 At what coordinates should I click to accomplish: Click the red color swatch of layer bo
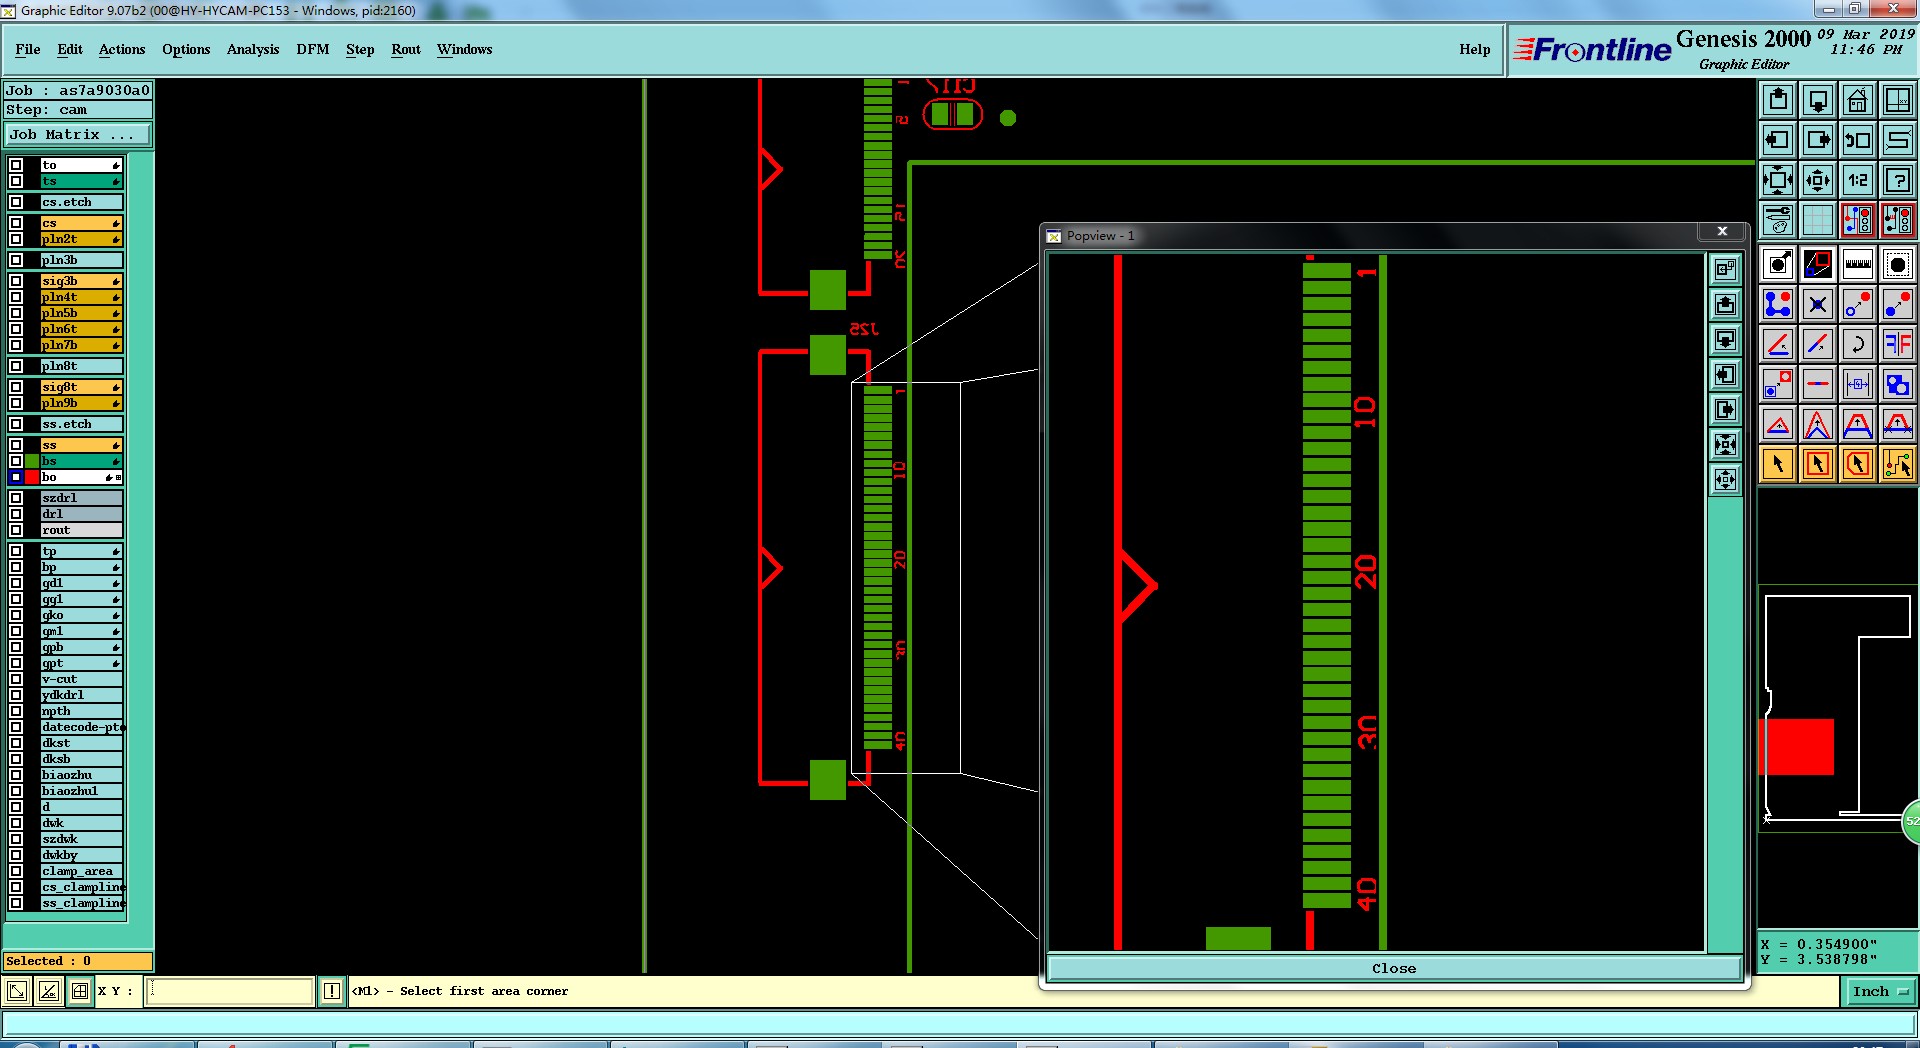(32, 477)
